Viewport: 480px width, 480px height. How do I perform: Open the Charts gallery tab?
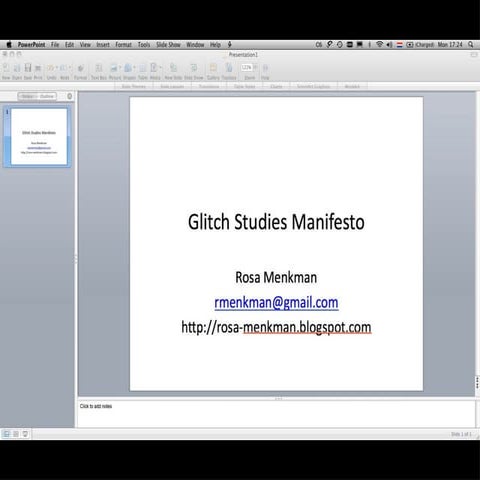[276, 87]
